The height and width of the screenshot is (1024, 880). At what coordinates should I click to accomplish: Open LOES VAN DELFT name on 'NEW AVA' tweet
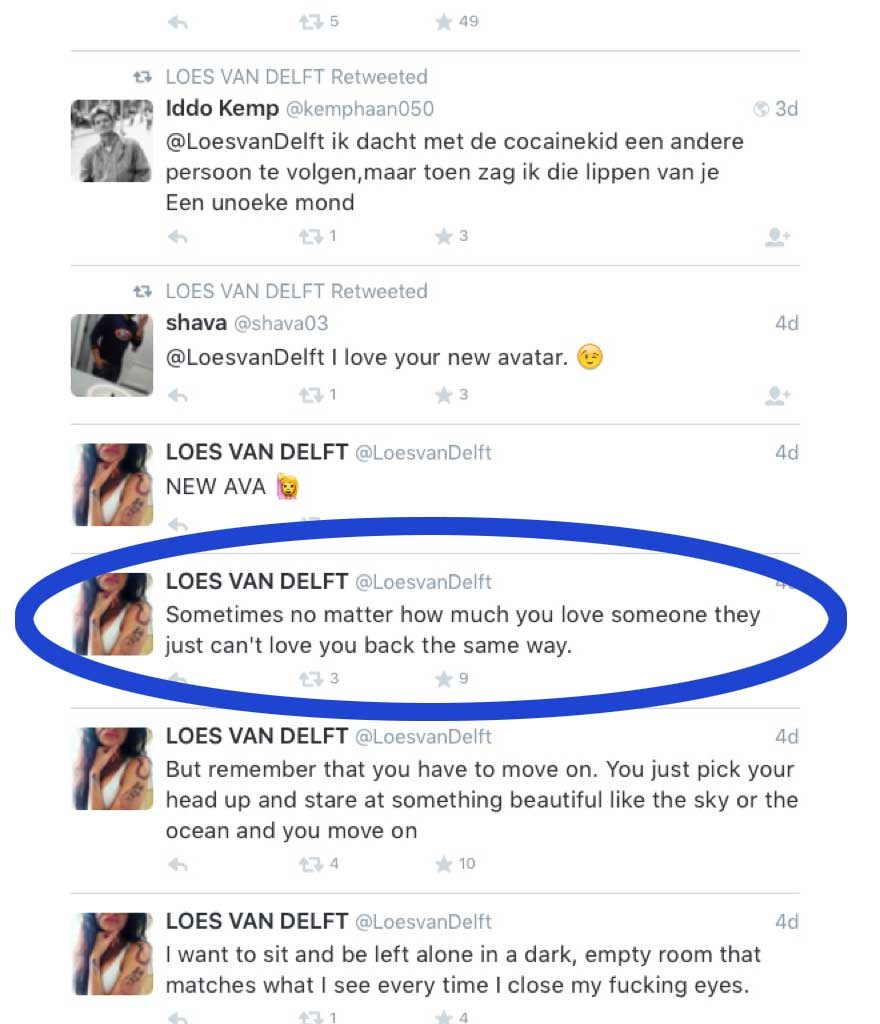point(257,452)
